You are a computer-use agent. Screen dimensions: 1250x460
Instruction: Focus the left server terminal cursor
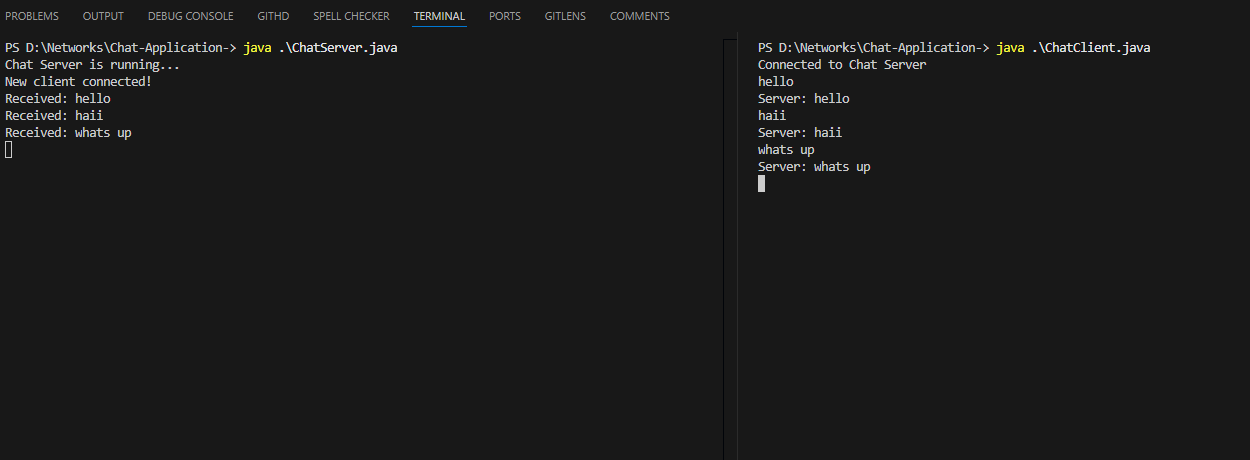coord(9,150)
